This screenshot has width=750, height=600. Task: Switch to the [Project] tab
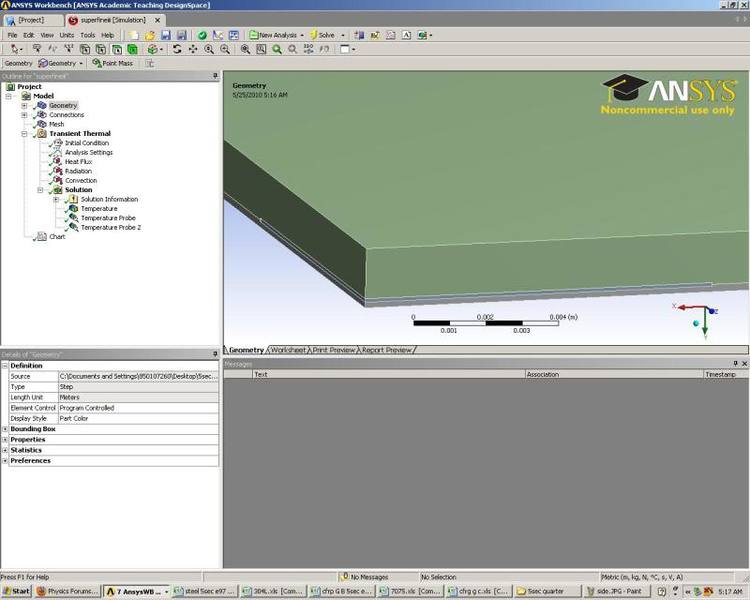click(33, 21)
